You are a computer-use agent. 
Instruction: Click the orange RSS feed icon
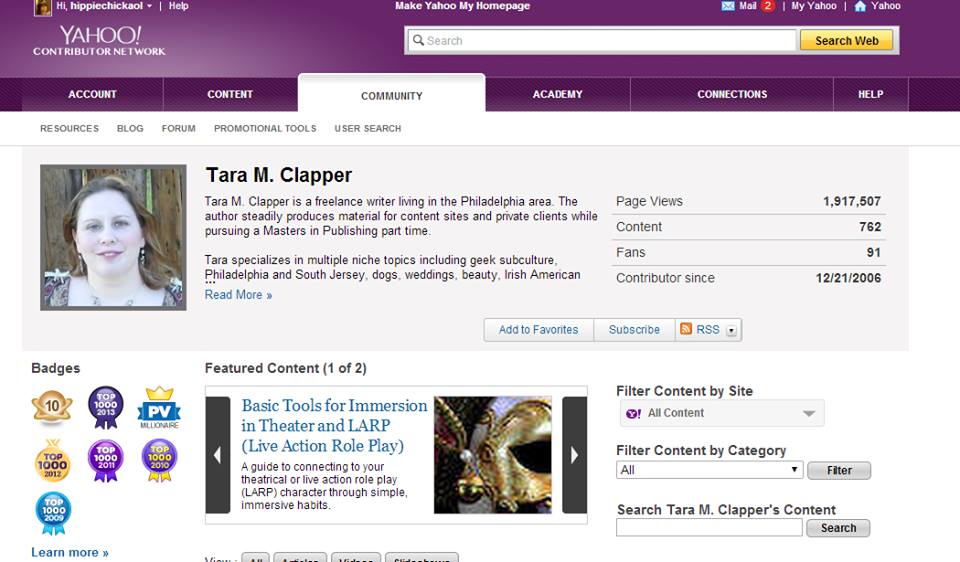coord(686,329)
